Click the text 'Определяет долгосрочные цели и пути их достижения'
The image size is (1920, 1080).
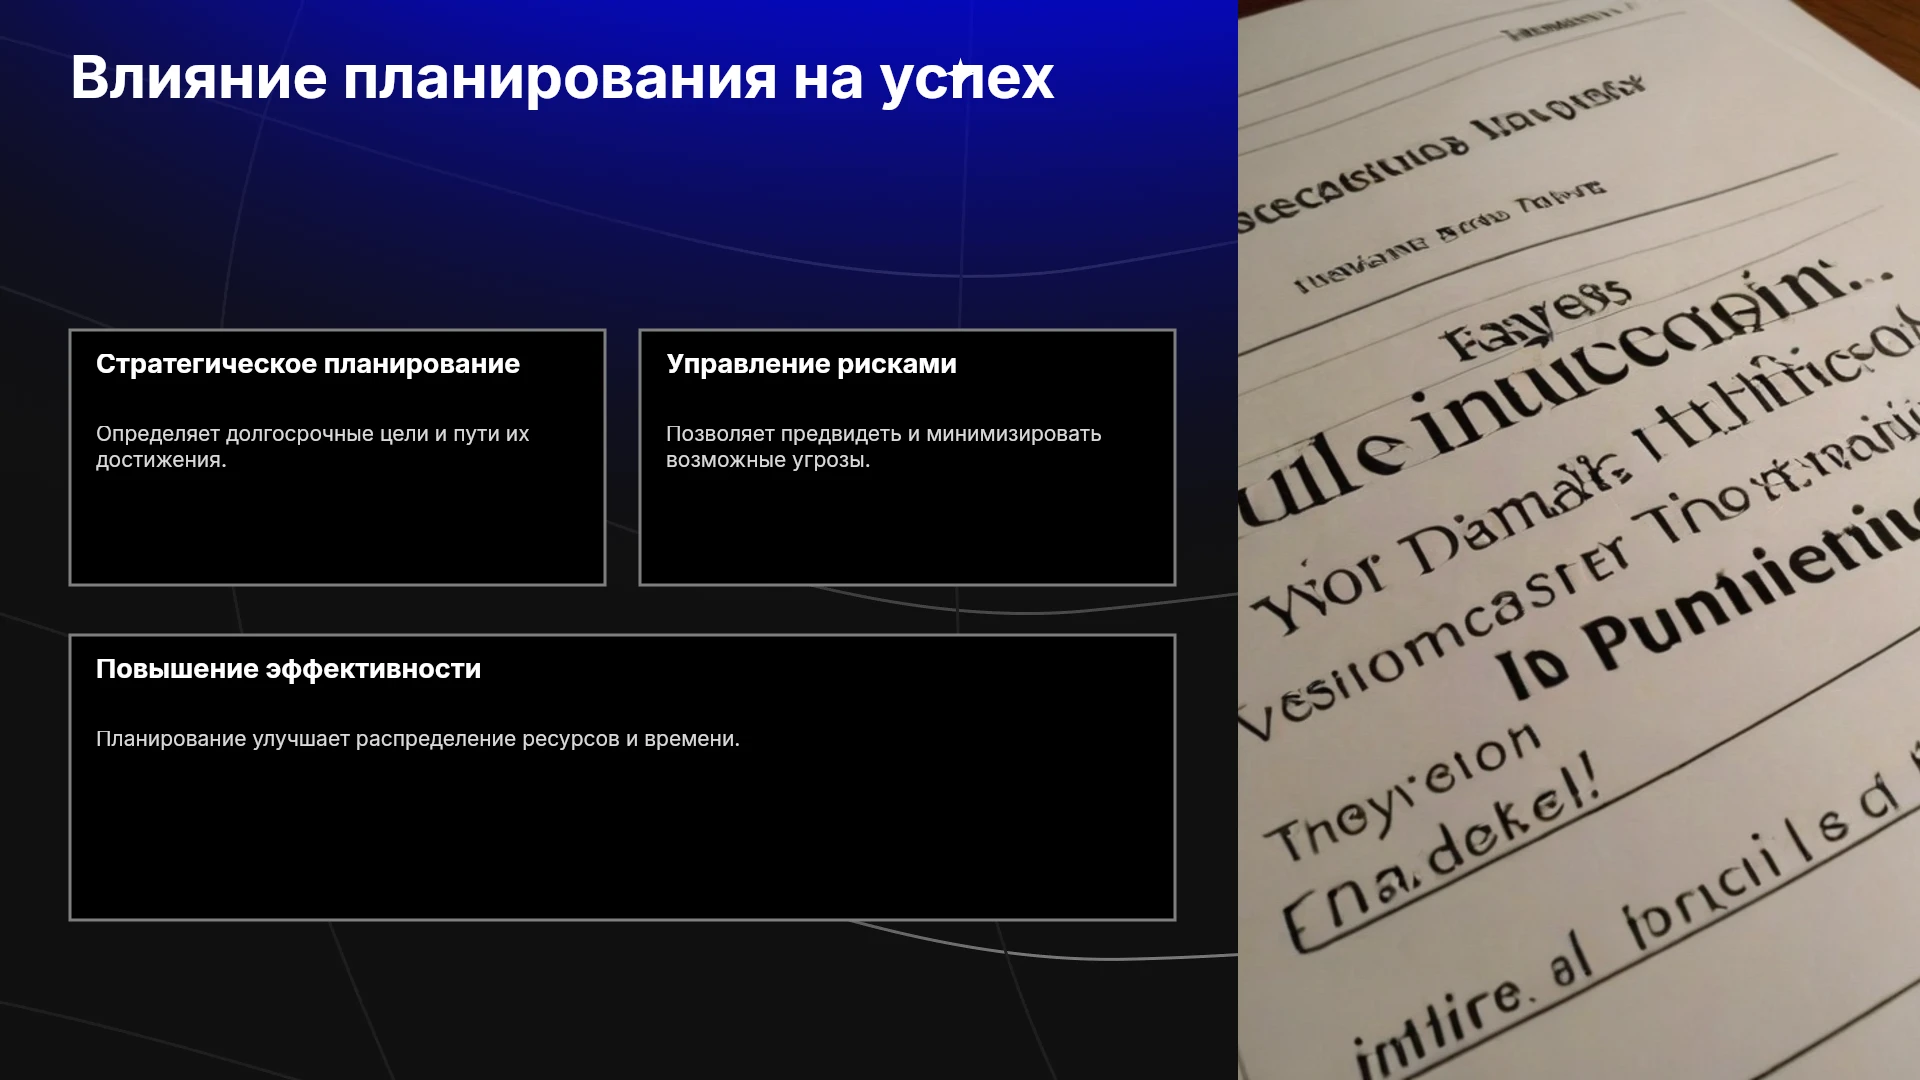312,447
